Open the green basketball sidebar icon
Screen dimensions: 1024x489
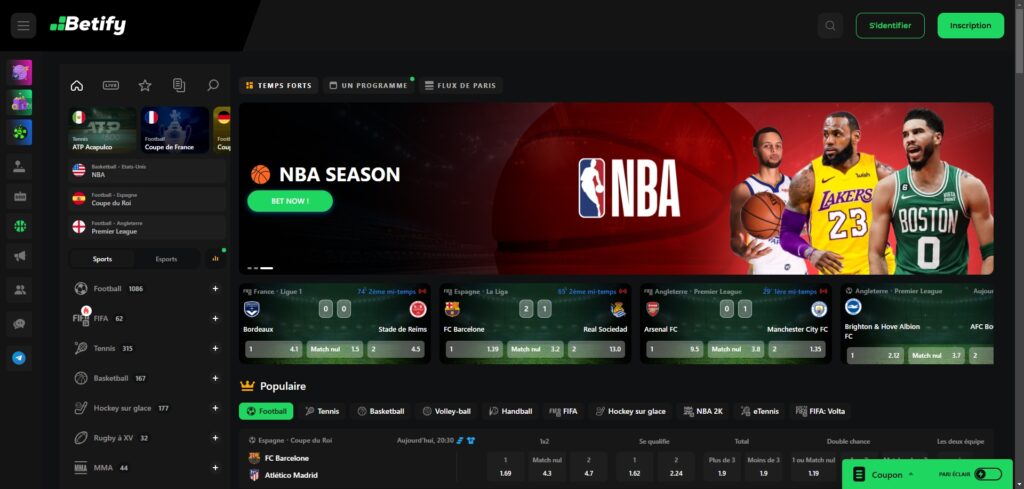click(x=20, y=226)
